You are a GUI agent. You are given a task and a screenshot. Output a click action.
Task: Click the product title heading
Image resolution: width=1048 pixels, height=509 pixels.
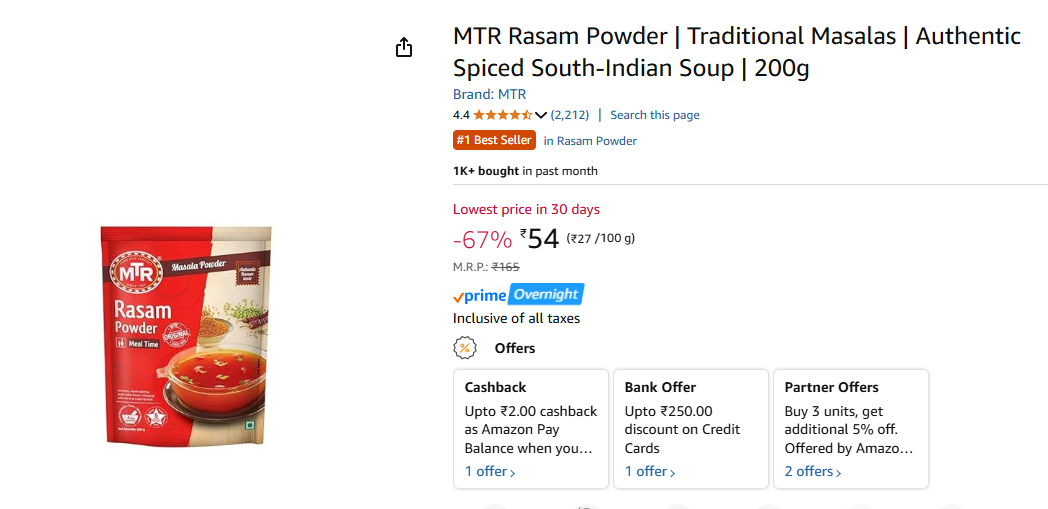[x=737, y=52]
